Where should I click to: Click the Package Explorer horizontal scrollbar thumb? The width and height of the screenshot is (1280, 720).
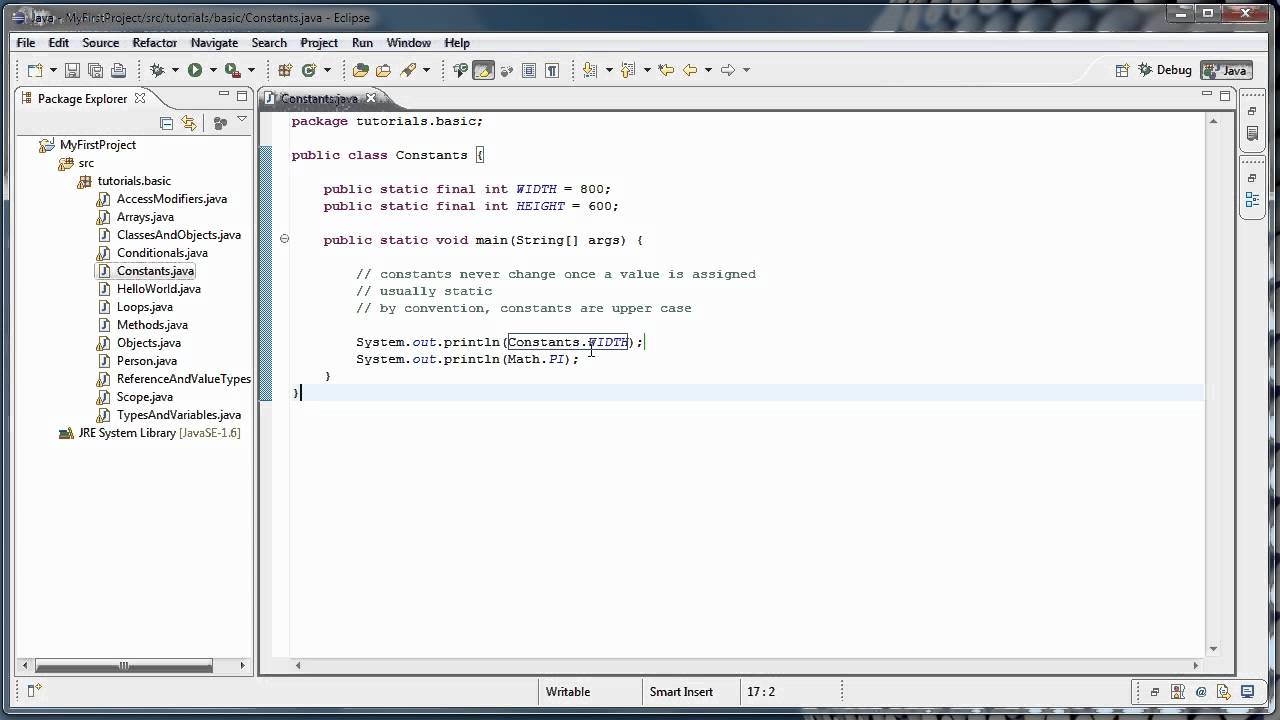(x=124, y=665)
